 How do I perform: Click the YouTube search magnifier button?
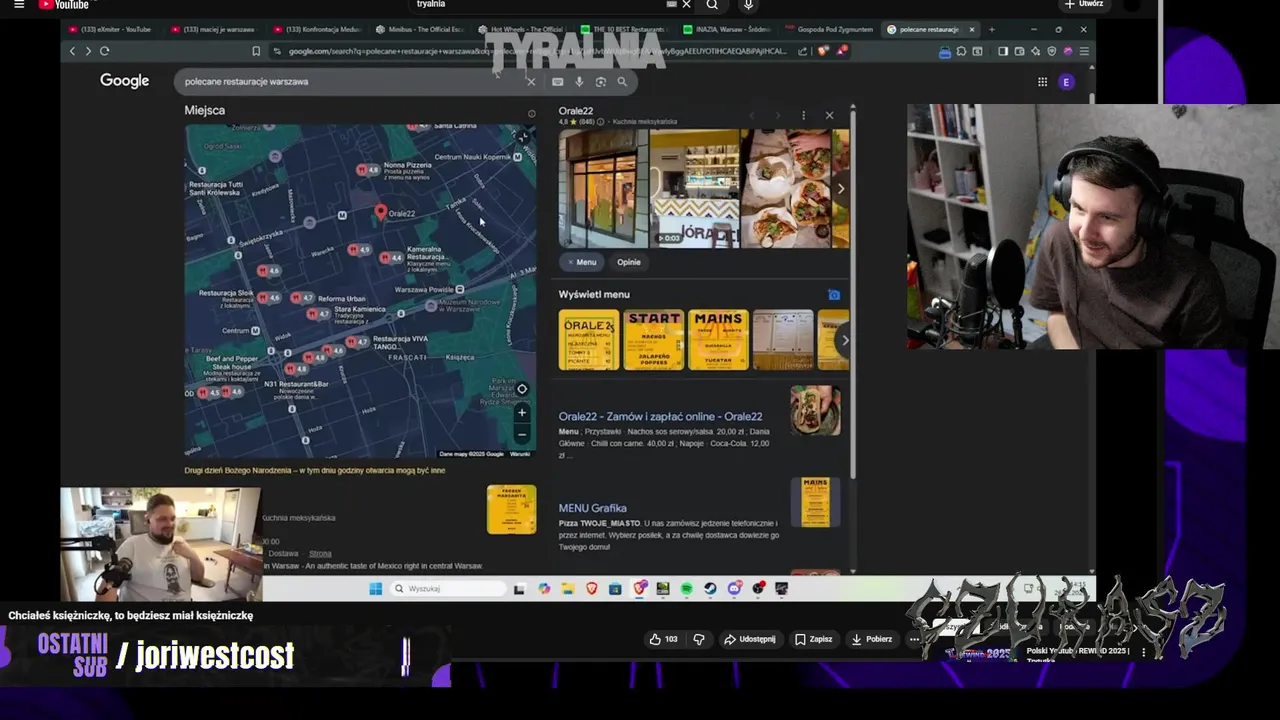(712, 5)
